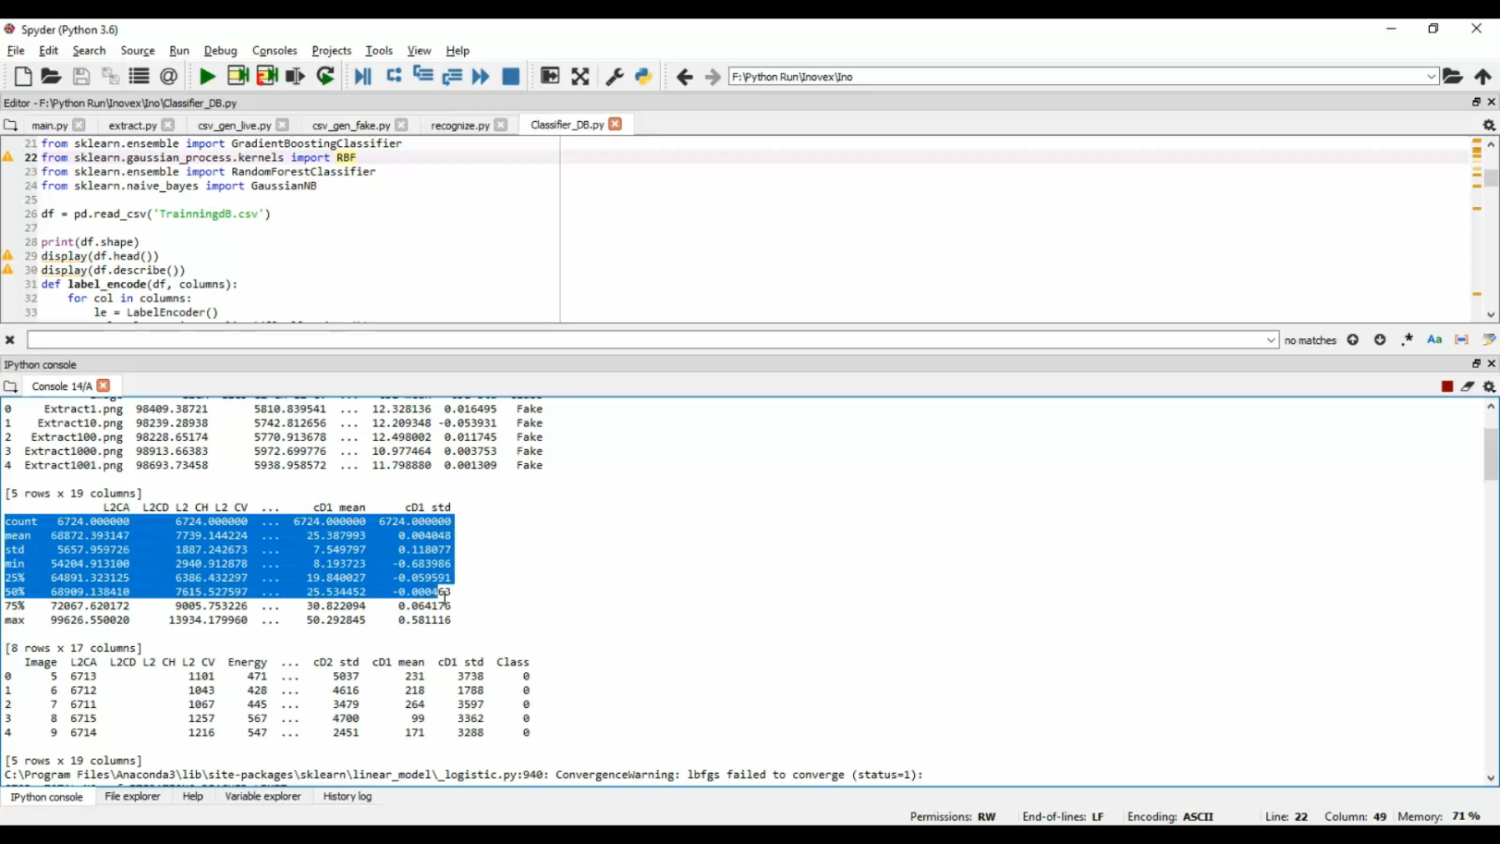Stop debugging with the blue square

point(511,76)
